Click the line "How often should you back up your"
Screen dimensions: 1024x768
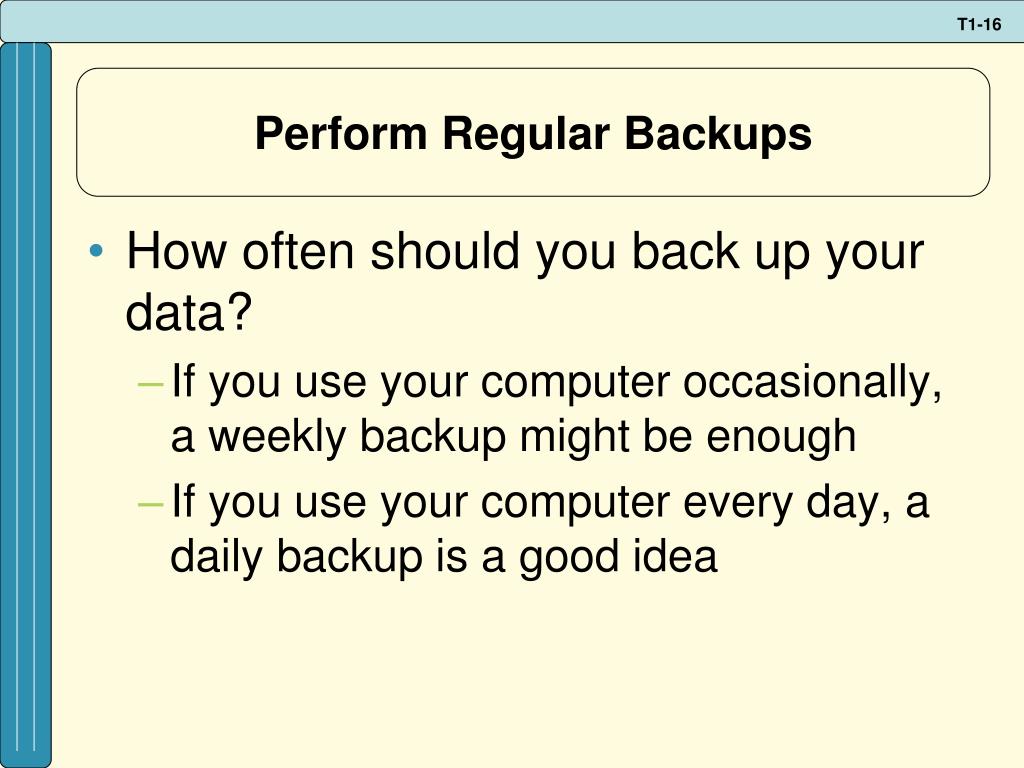click(525, 253)
